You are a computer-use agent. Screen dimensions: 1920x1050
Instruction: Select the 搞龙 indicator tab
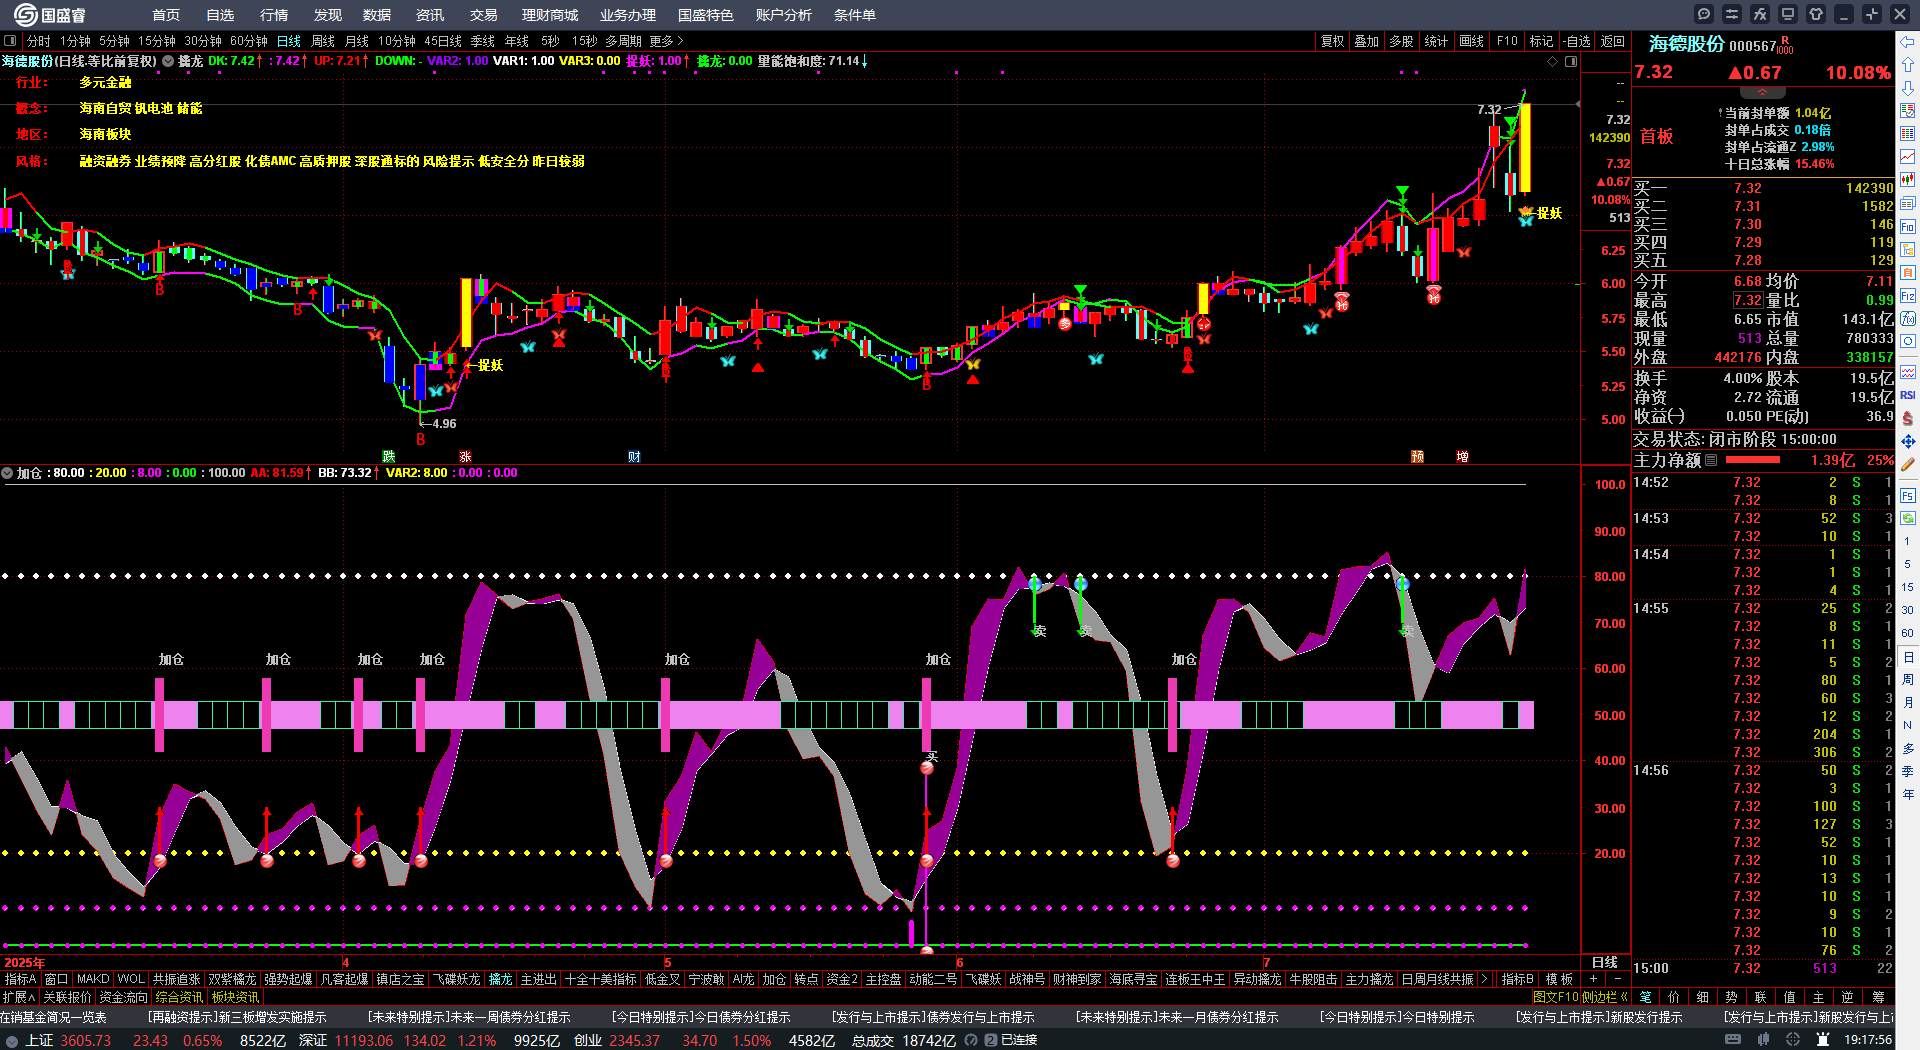pos(501,979)
